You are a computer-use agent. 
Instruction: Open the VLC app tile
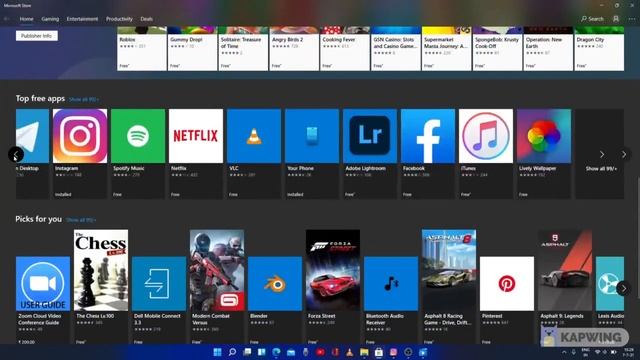coord(254,153)
